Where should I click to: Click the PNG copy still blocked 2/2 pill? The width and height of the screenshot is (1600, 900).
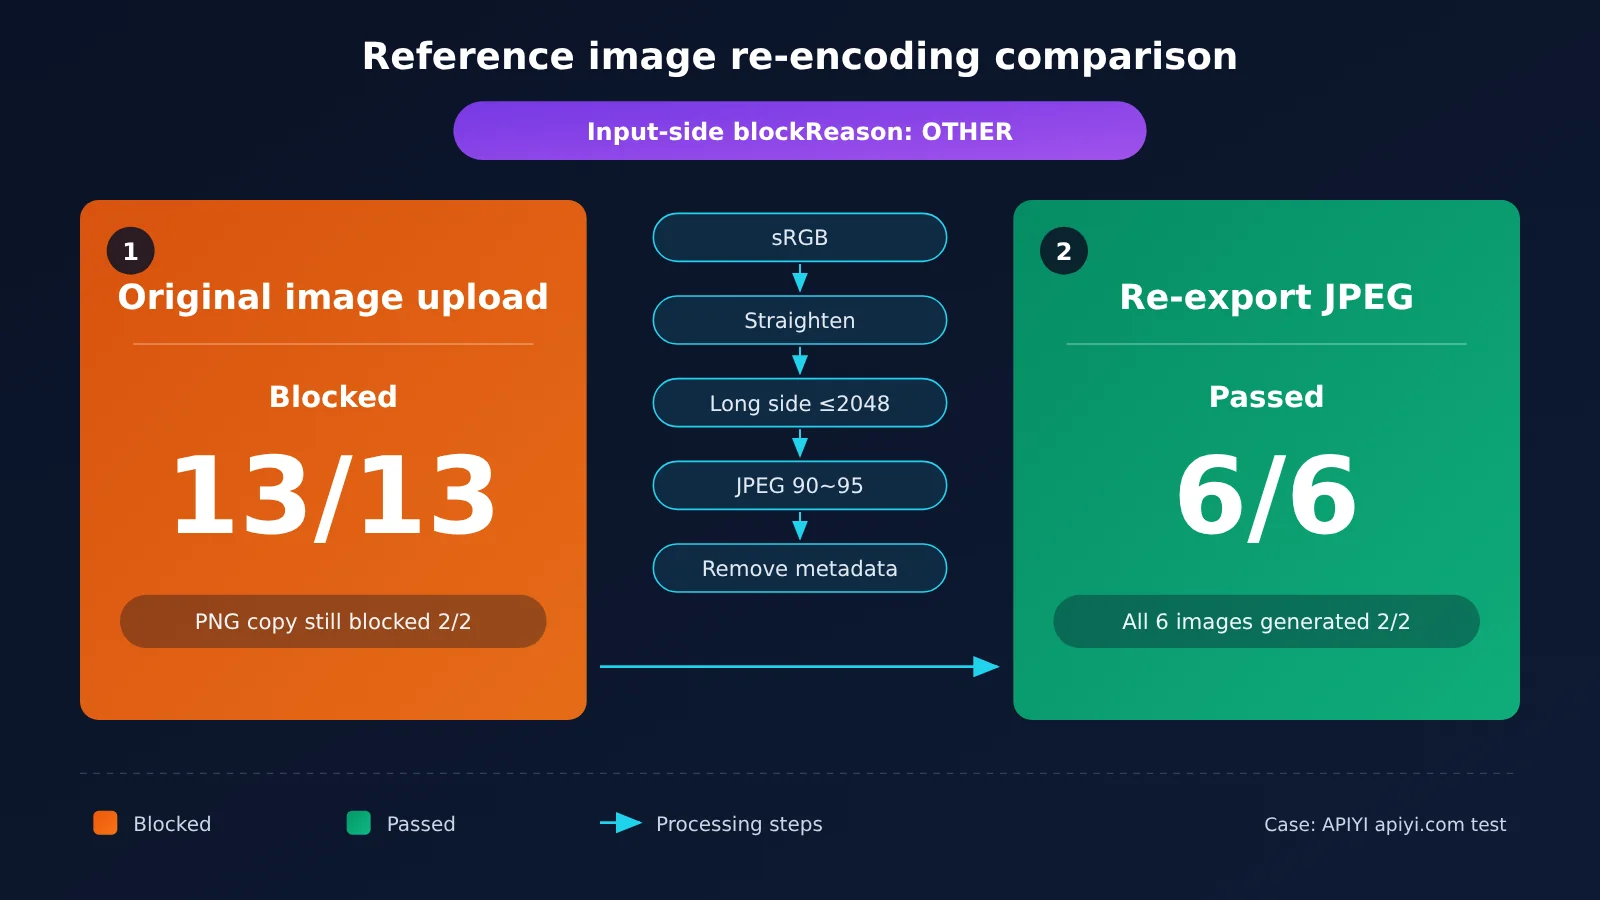click(x=333, y=621)
